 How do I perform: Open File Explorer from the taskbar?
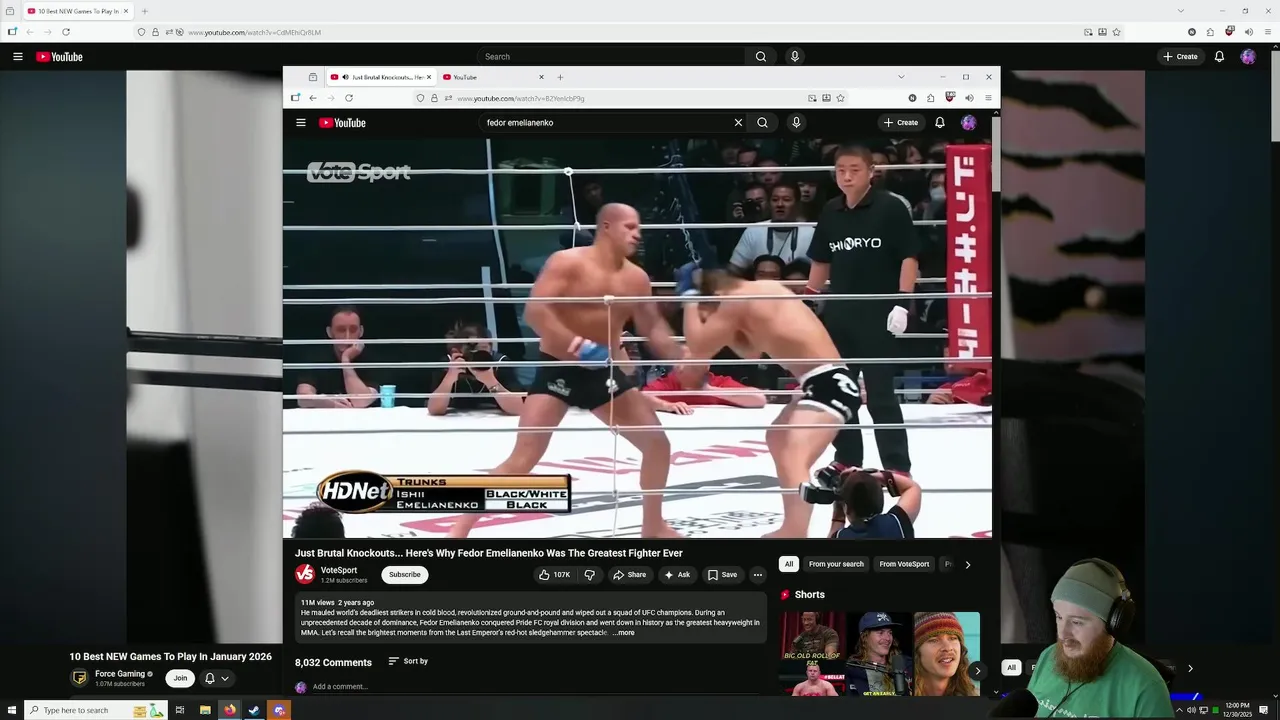[205, 710]
